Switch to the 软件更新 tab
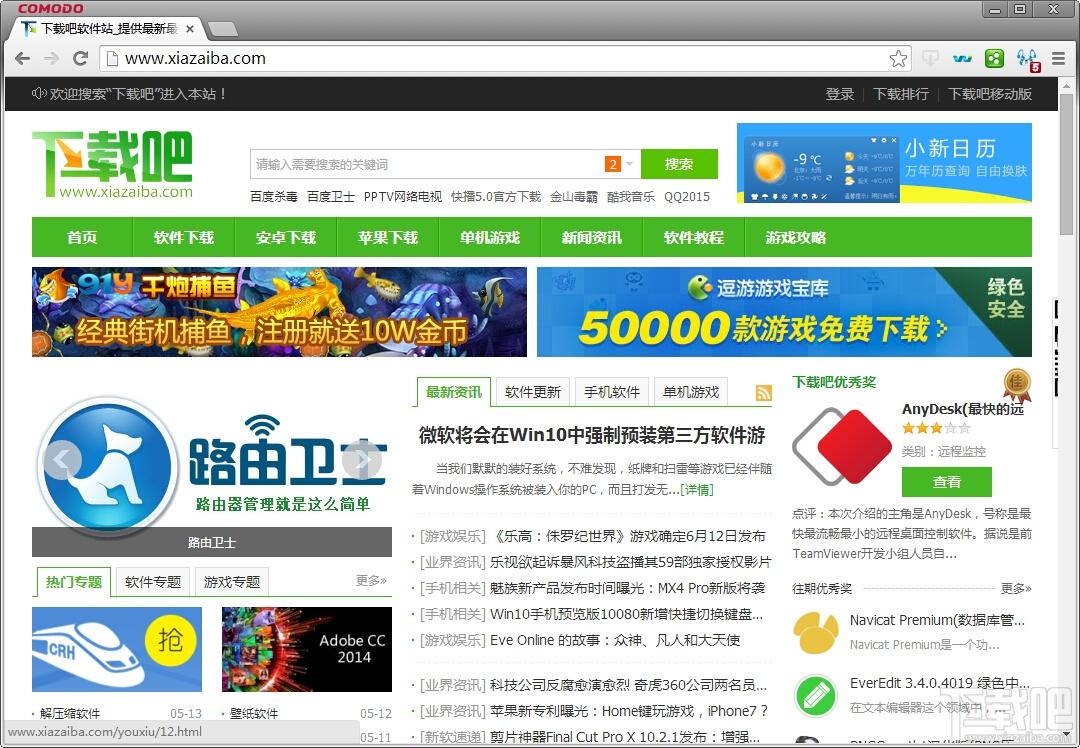The image size is (1080, 748). pyautogui.click(x=533, y=392)
